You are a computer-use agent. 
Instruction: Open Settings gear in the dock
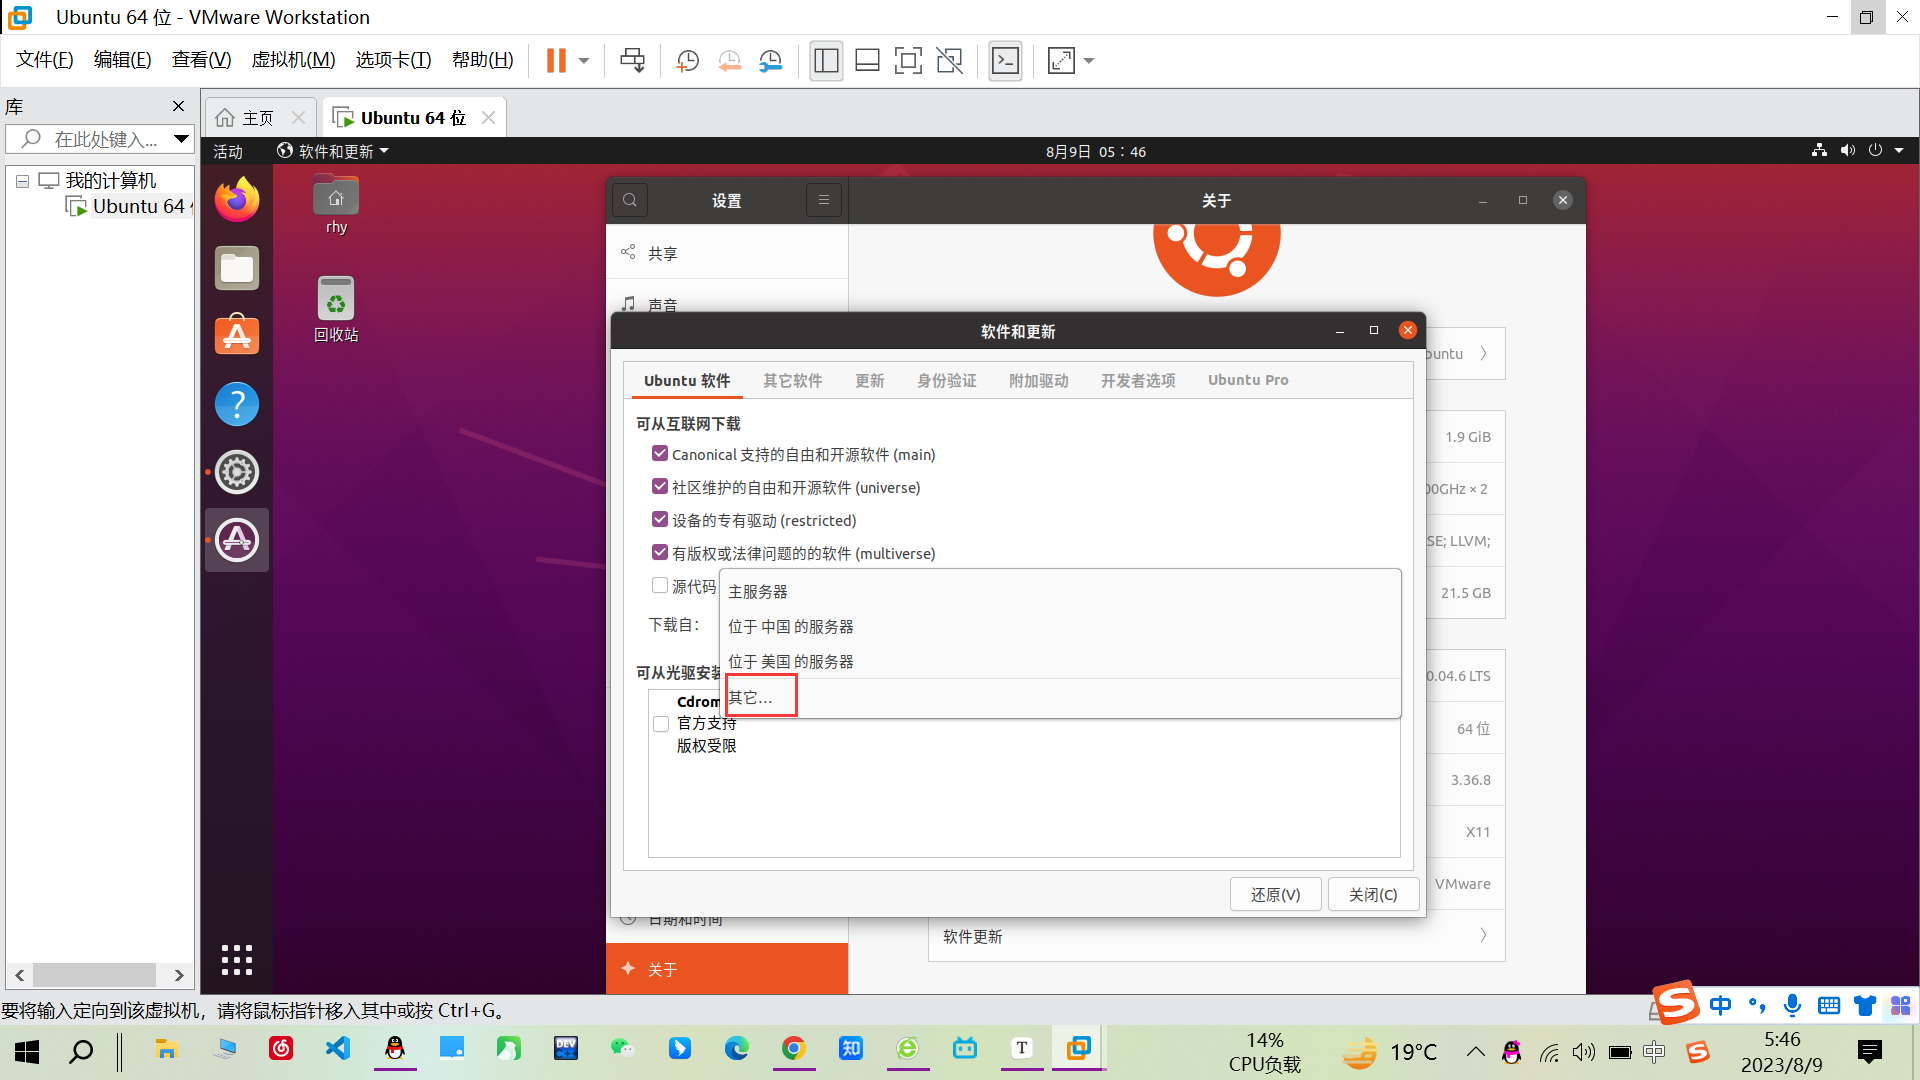237,472
